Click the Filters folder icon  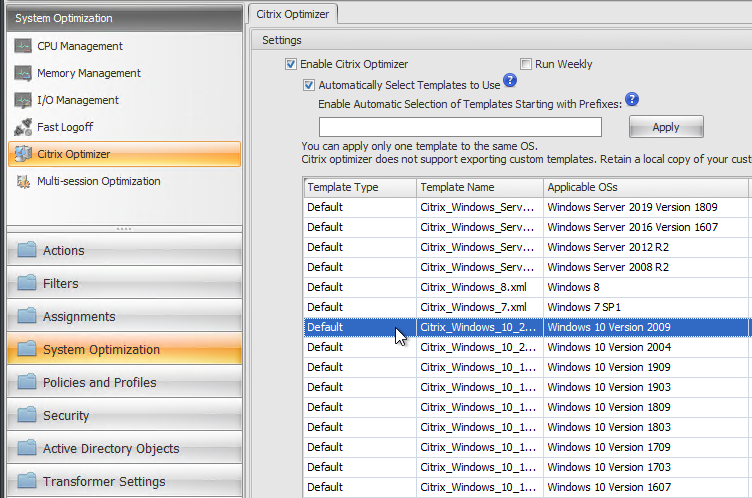[x=27, y=283]
